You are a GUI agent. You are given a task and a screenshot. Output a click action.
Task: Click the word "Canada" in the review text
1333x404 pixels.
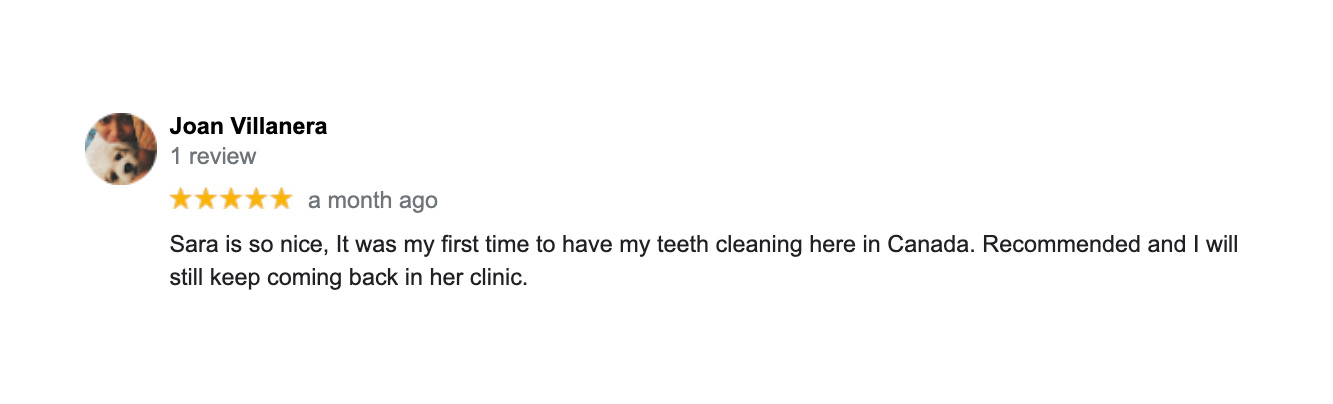[929, 245]
